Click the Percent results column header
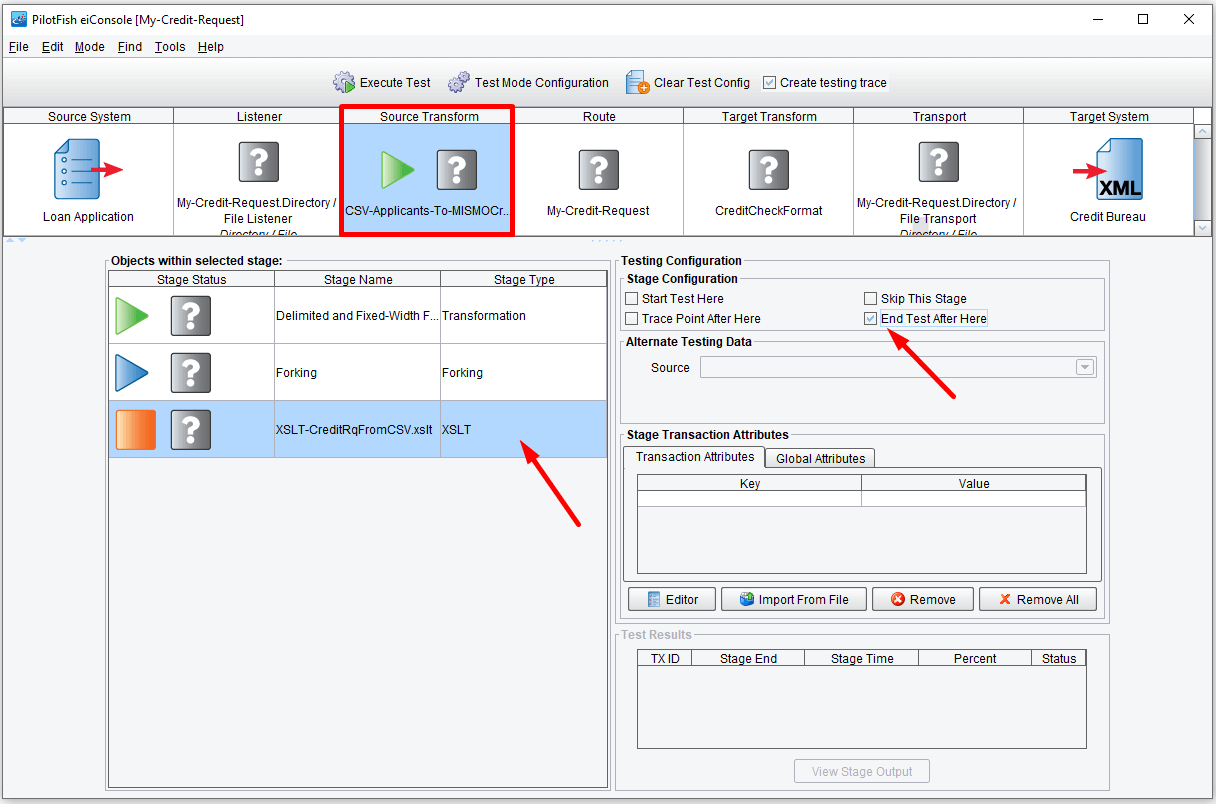 tap(975, 659)
